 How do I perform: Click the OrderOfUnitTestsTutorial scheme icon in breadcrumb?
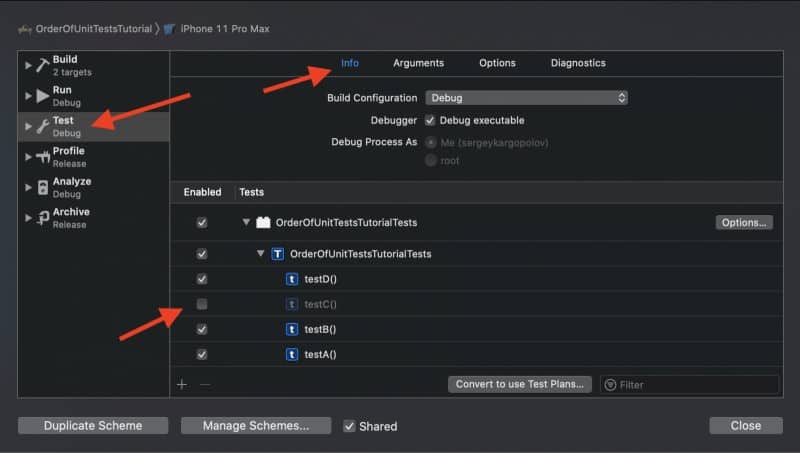(x=25, y=30)
